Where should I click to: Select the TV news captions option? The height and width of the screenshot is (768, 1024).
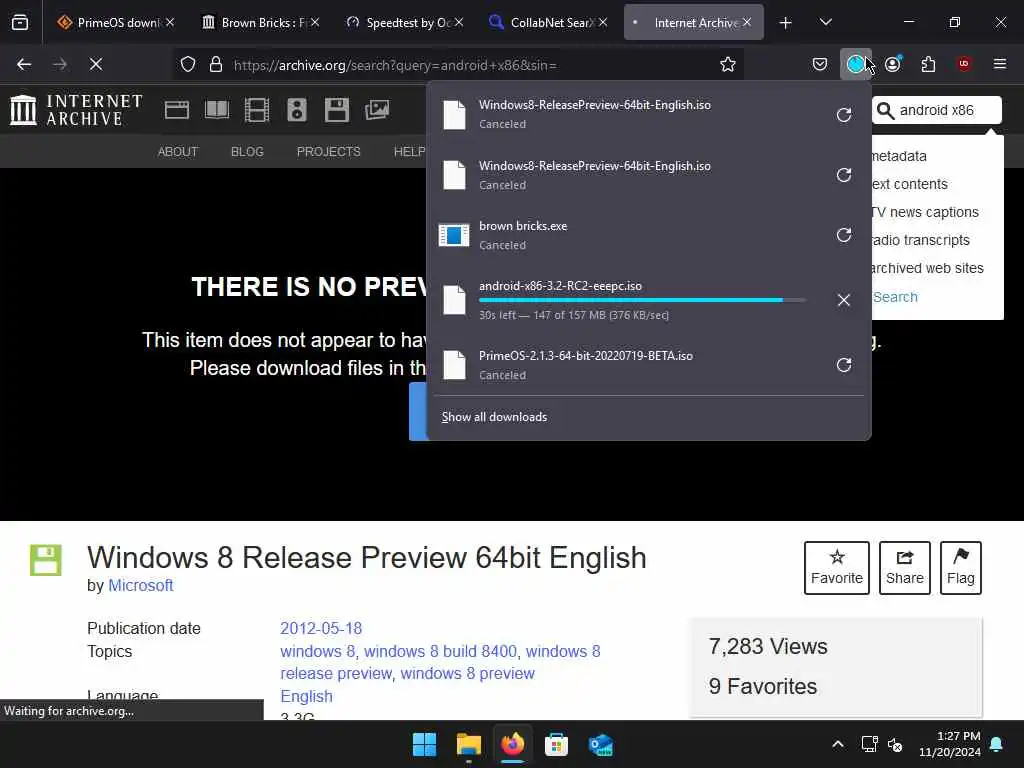tap(925, 212)
